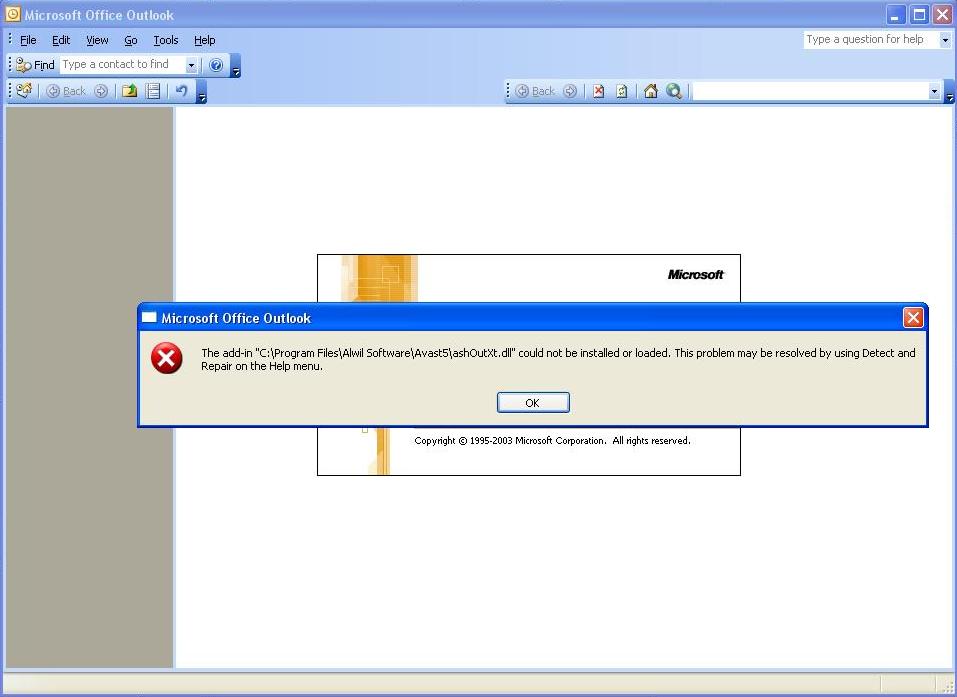Maximize the Outlook main window

click(x=919, y=15)
